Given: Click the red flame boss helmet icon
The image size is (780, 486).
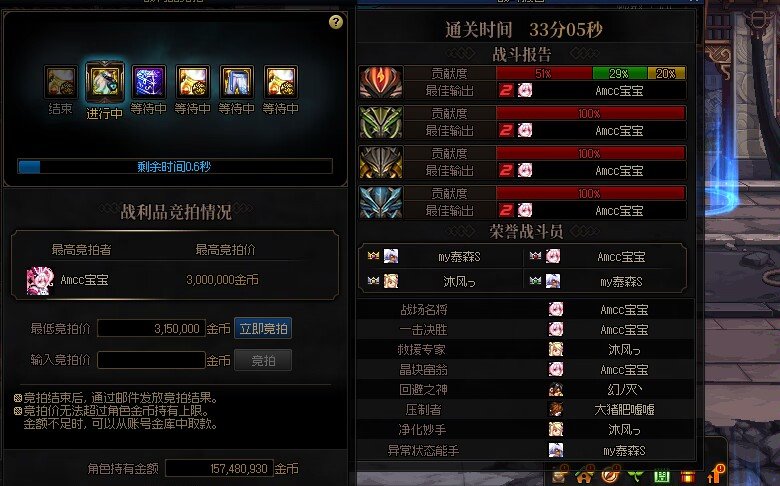Looking at the screenshot, I should [381, 82].
